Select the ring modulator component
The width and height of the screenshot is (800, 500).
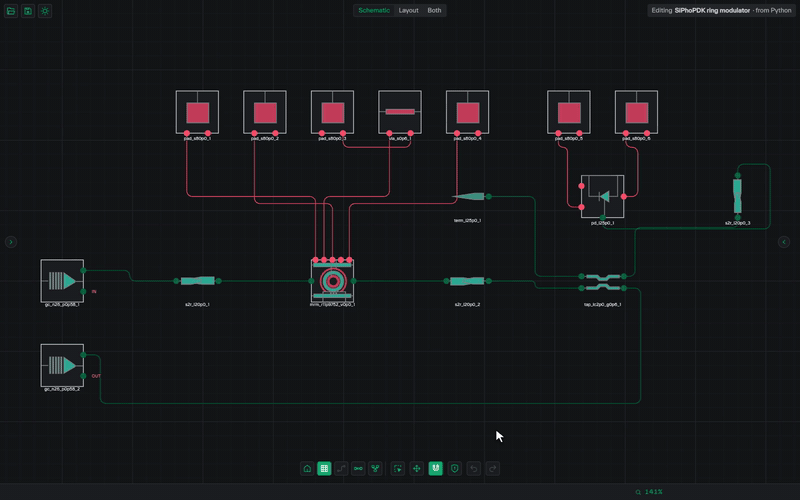point(333,281)
